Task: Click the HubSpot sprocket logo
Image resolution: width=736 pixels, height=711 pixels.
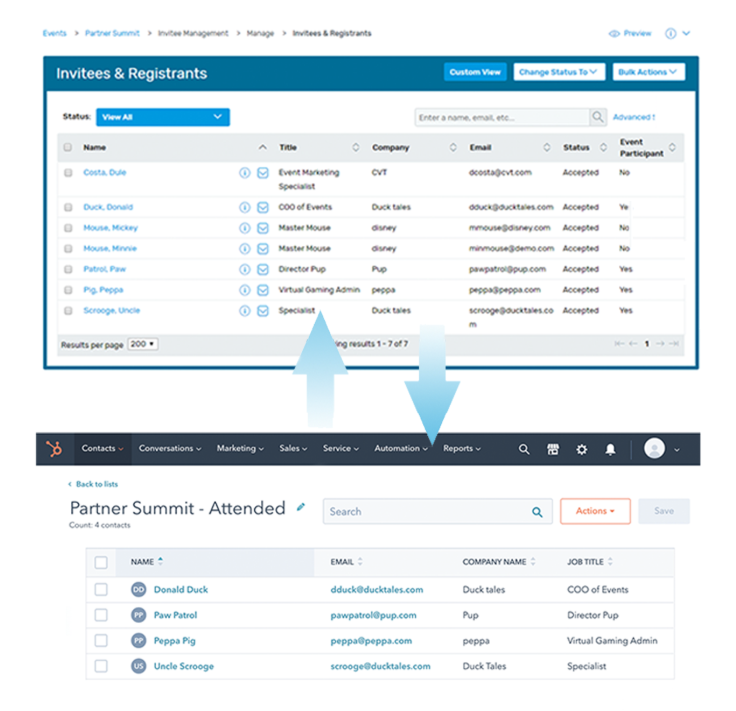Action: click(54, 449)
